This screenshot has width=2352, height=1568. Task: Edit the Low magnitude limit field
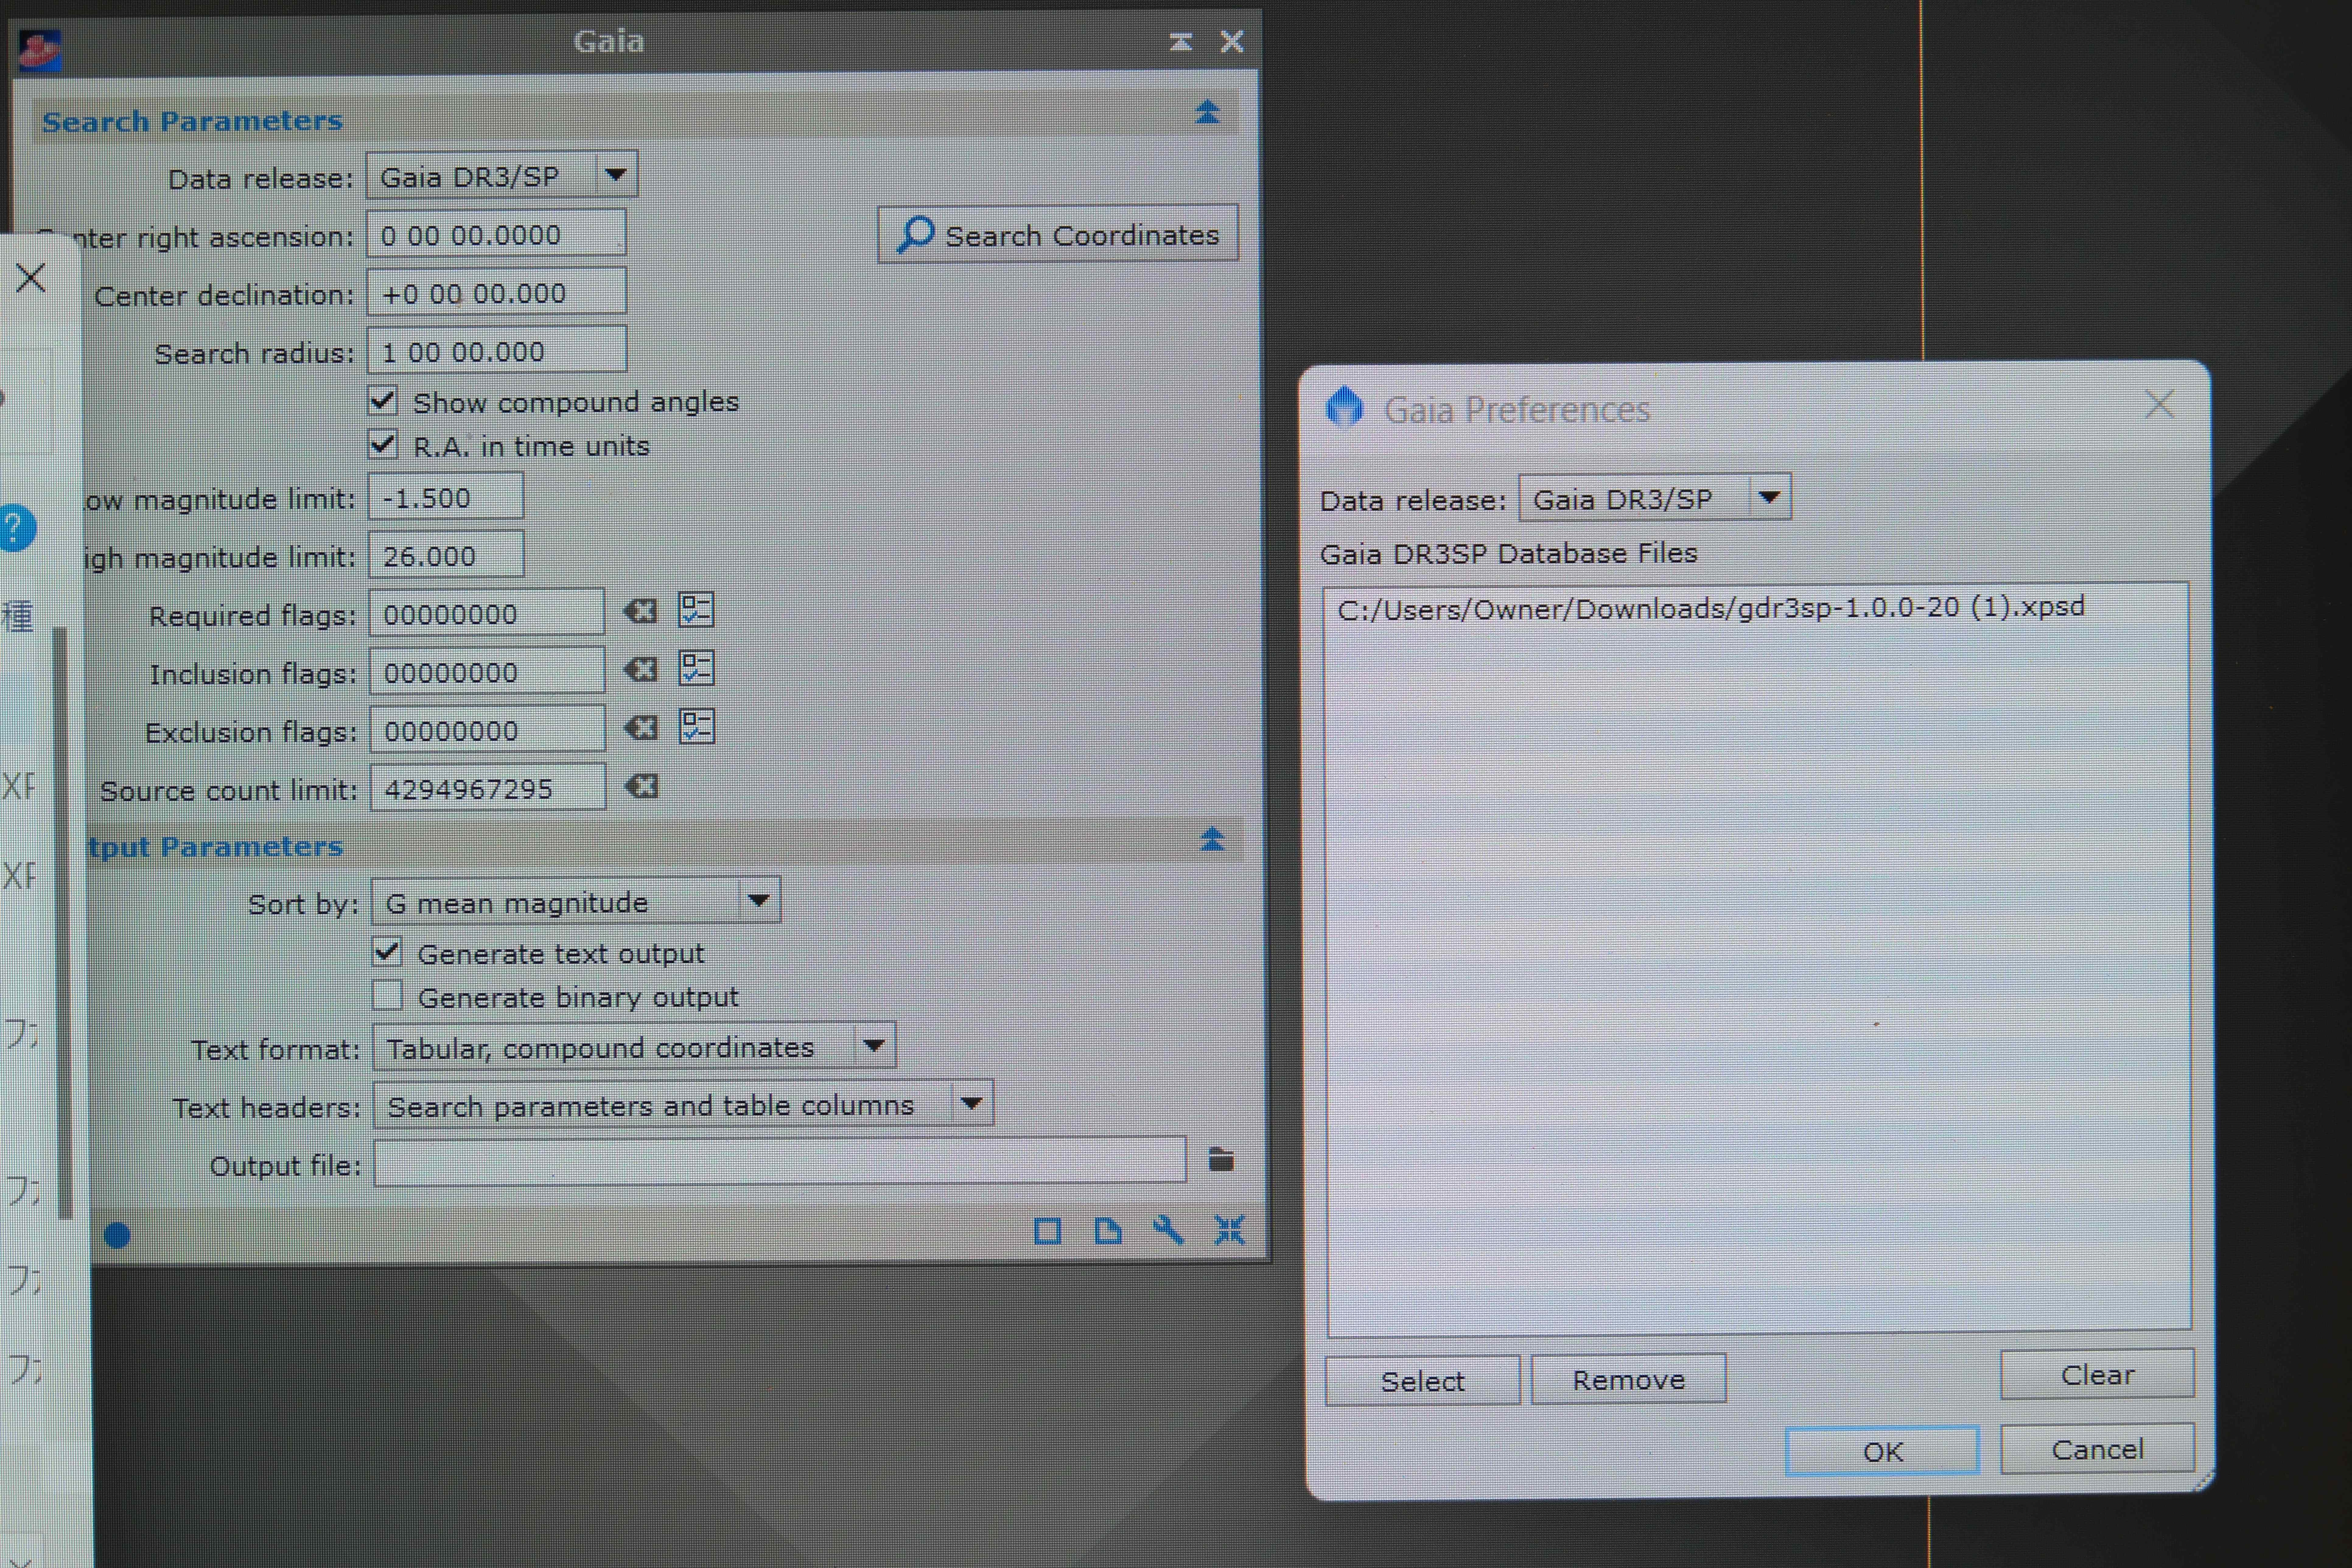click(x=446, y=497)
